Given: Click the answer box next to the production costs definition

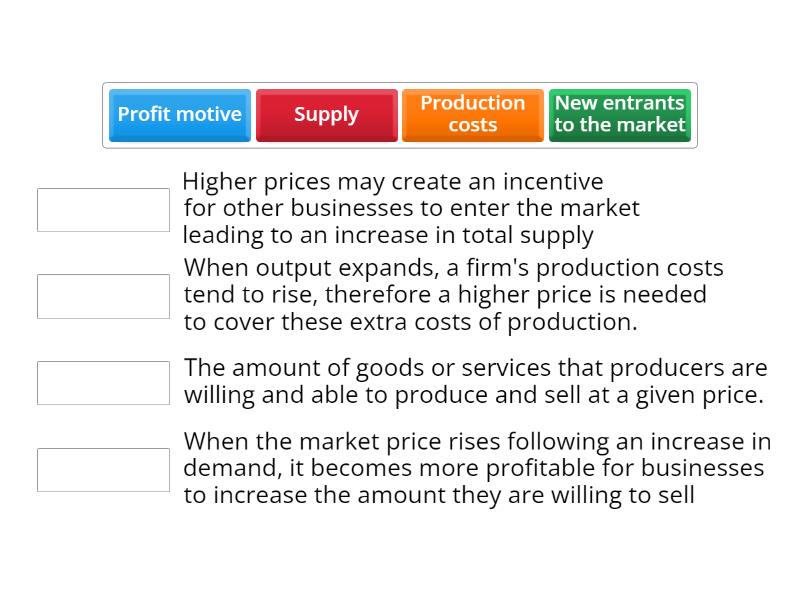Looking at the screenshot, I should pos(103,295).
